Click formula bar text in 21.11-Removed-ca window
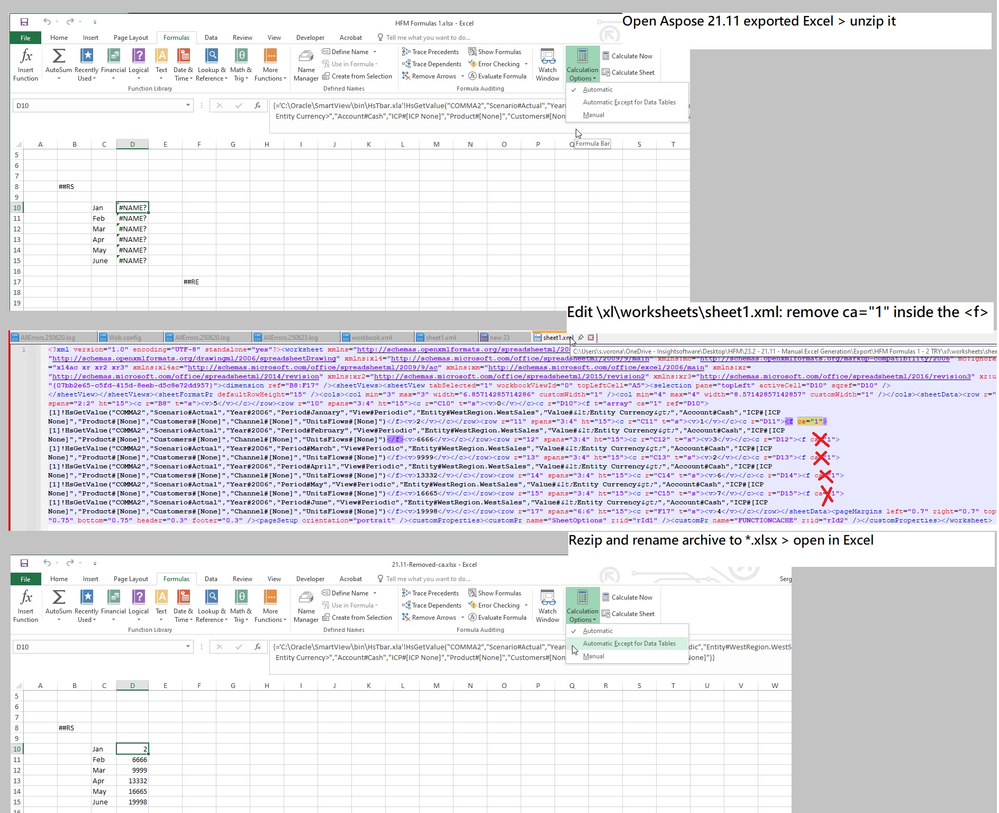999x813 pixels. [529, 652]
